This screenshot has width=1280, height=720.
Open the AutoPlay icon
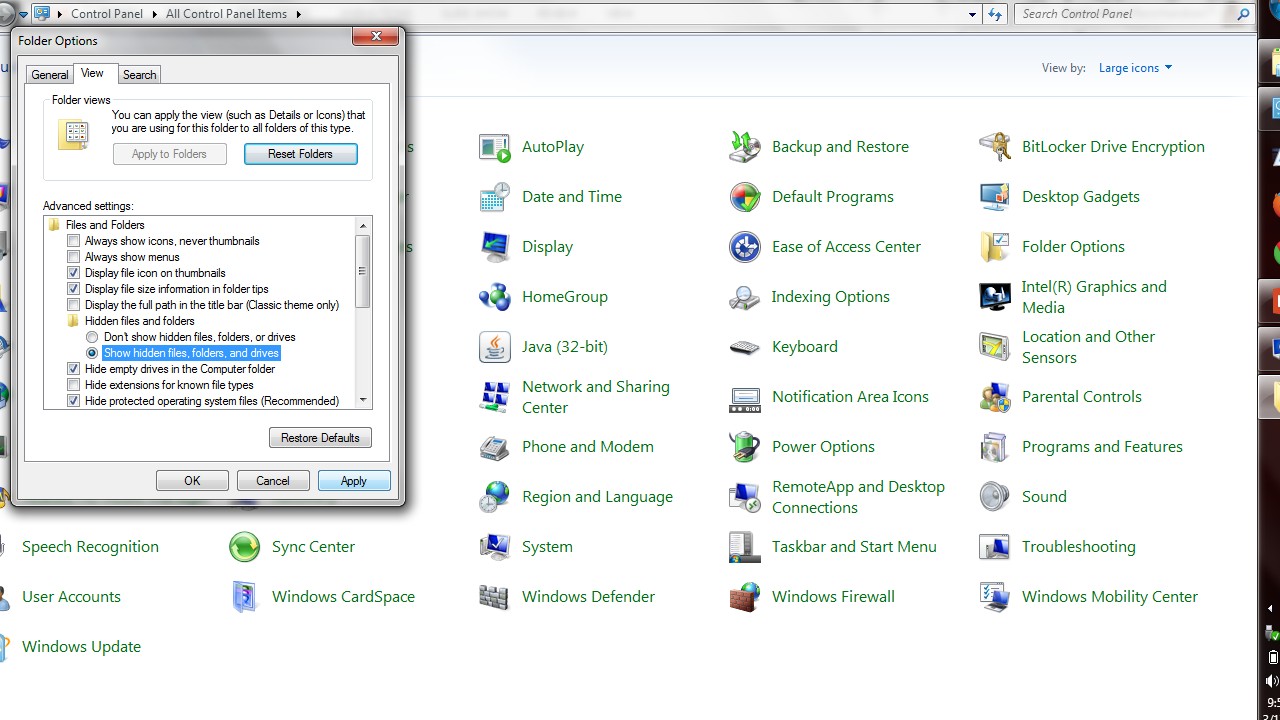[x=495, y=147]
